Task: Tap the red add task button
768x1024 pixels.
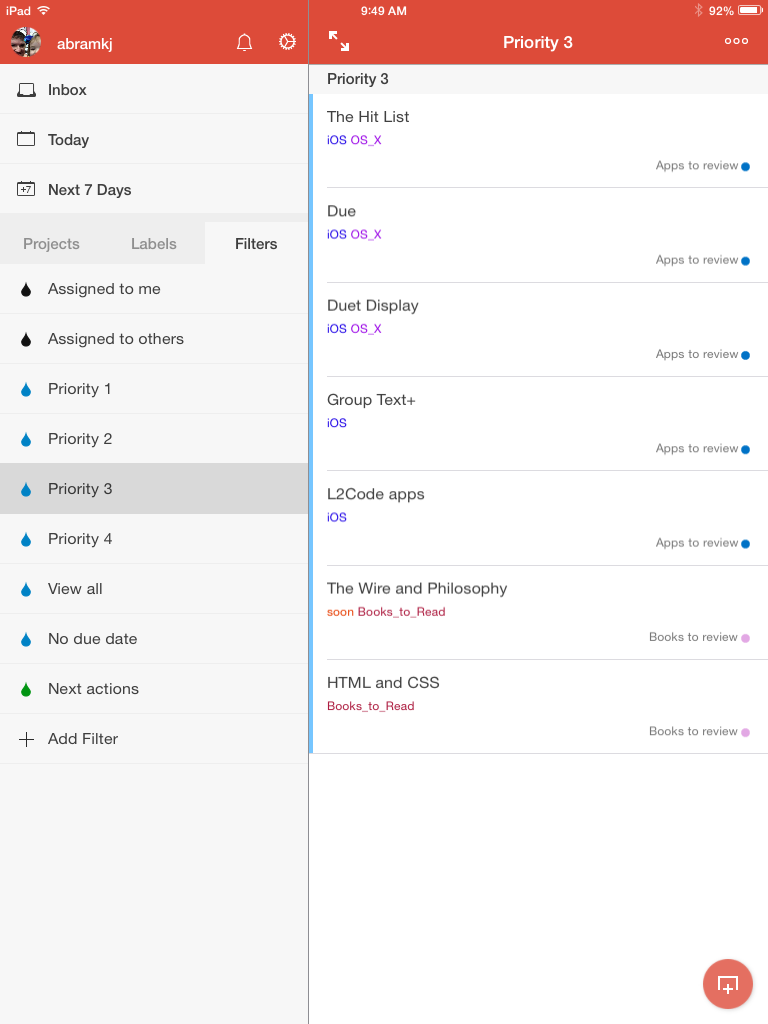Action: [x=727, y=984]
